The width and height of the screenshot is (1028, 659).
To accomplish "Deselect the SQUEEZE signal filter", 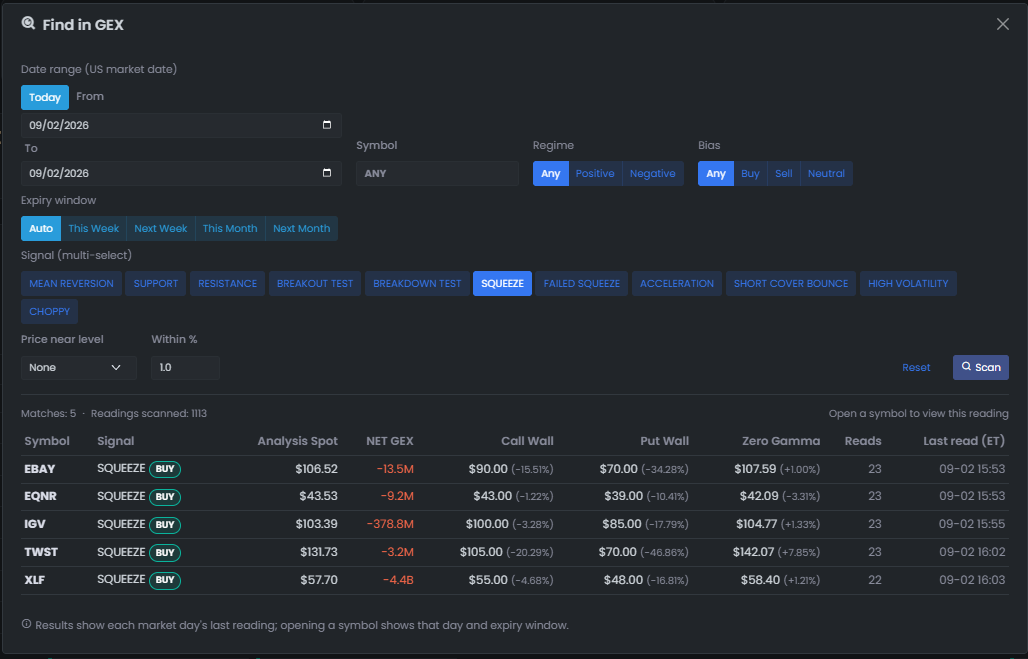I will [x=502, y=283].
